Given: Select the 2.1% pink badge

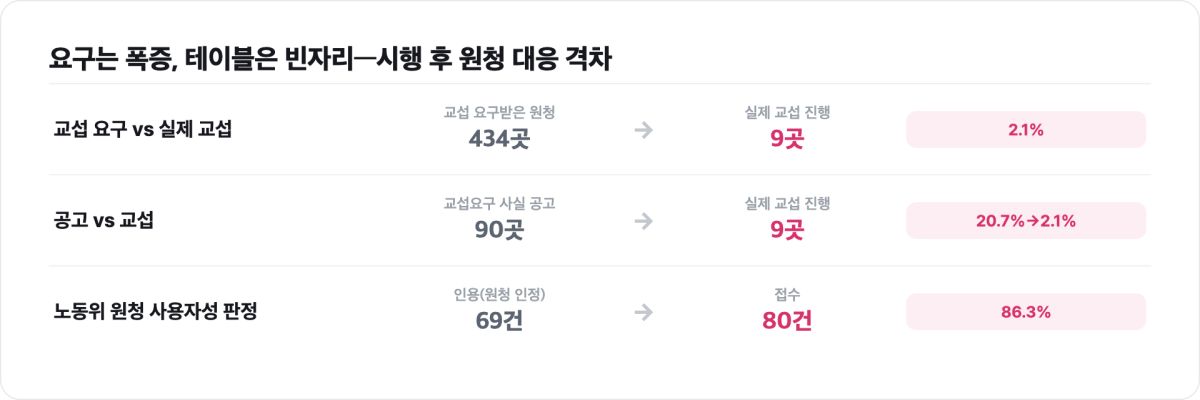Looking at the screenshot, I should point(1026,129).
